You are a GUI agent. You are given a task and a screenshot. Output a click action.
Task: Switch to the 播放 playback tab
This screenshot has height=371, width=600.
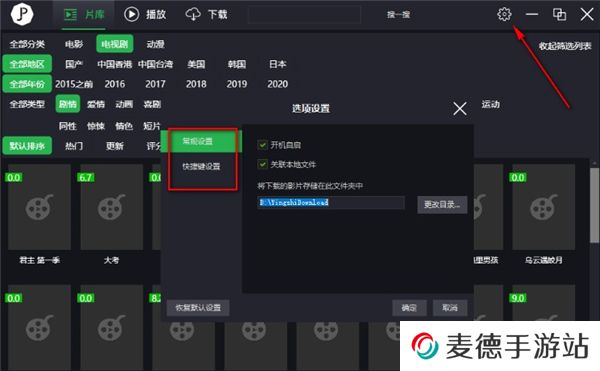[145, 15]
